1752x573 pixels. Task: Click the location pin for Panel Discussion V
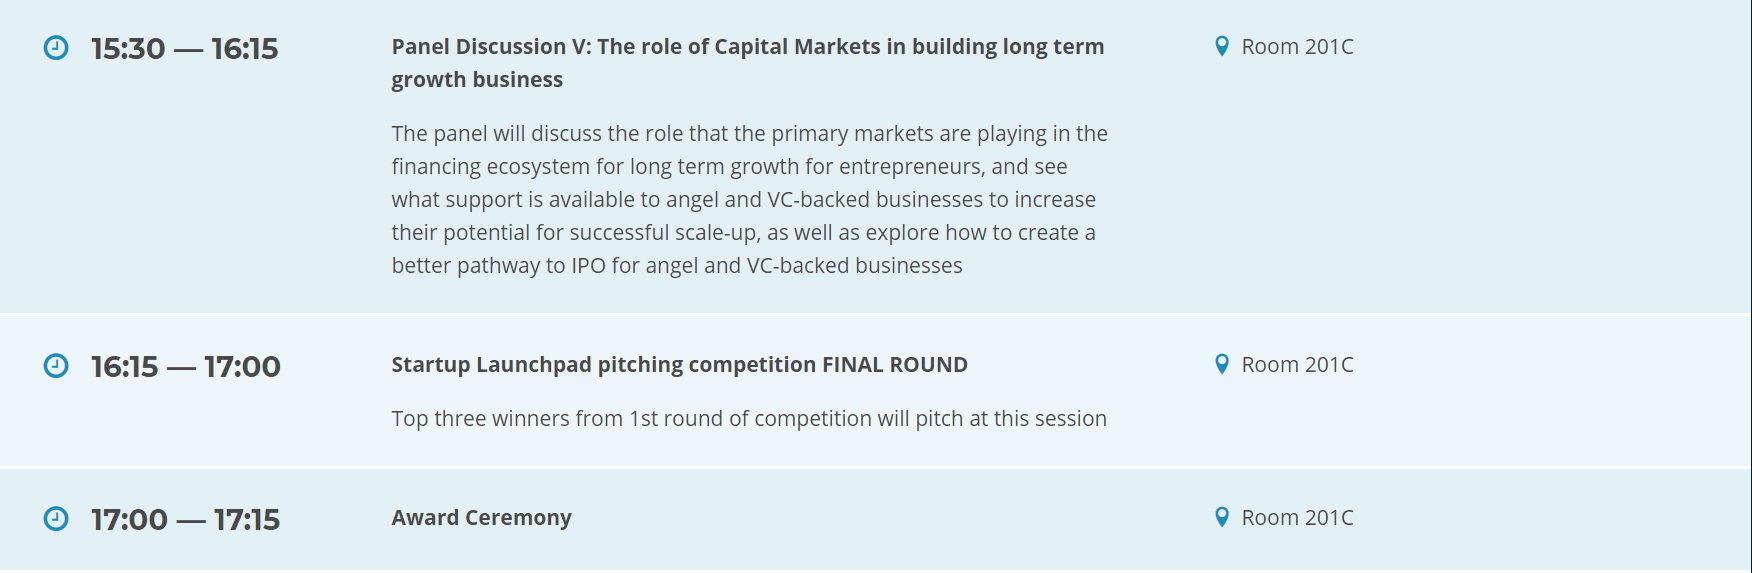tap(1221, 46)
